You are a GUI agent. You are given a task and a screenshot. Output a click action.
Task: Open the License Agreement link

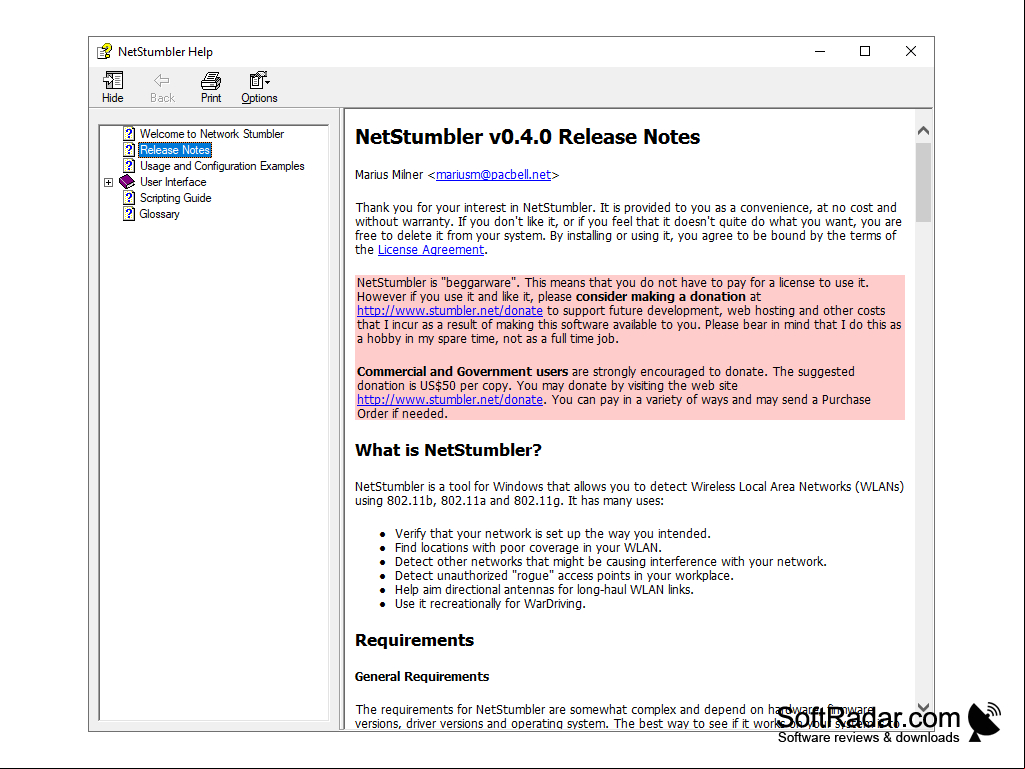coord(431,250)
